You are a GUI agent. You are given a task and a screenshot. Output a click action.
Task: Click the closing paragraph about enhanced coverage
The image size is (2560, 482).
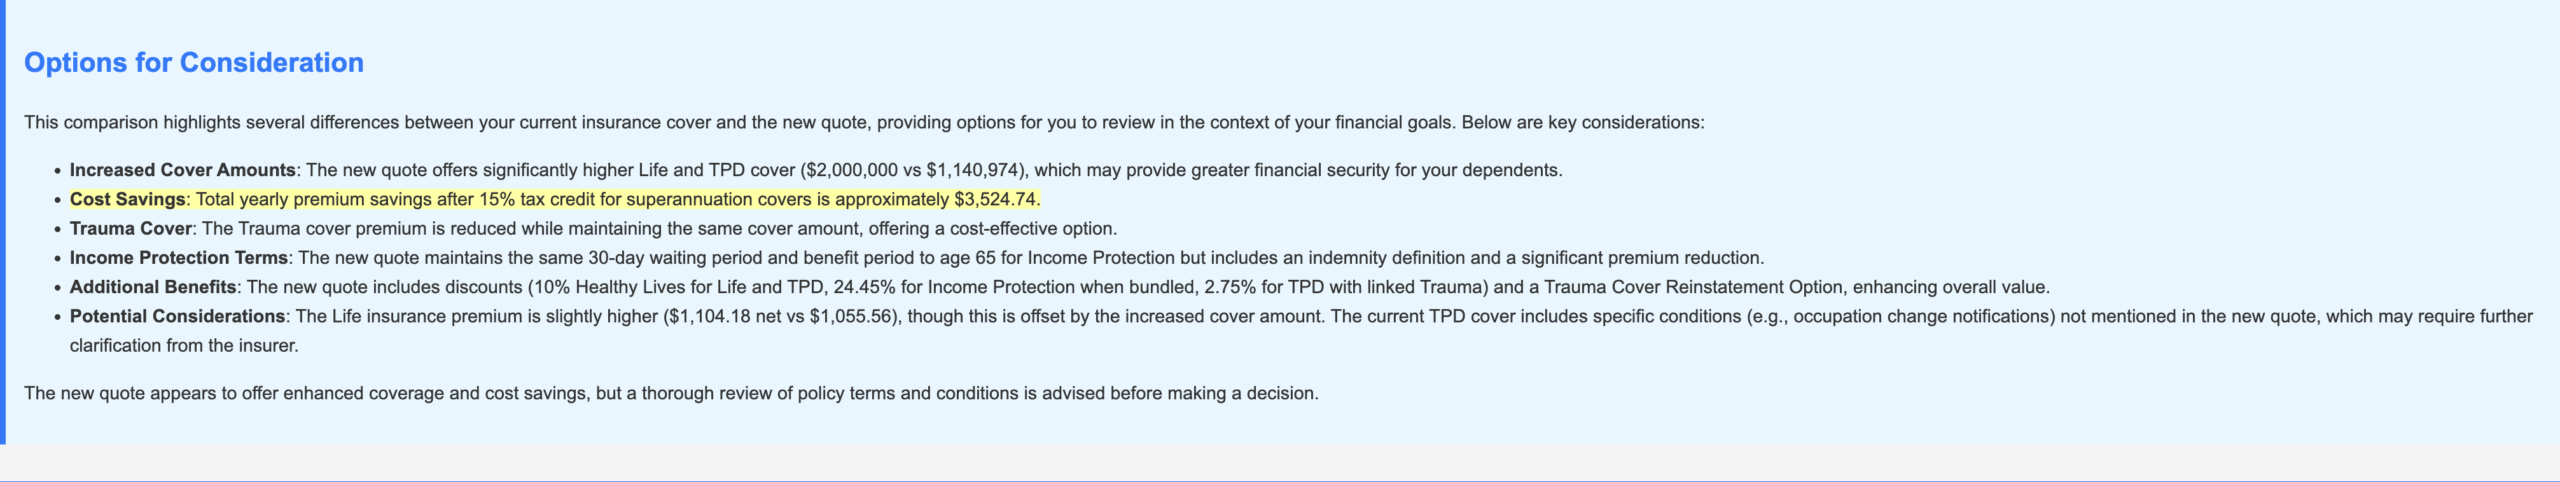coord(671,393)
